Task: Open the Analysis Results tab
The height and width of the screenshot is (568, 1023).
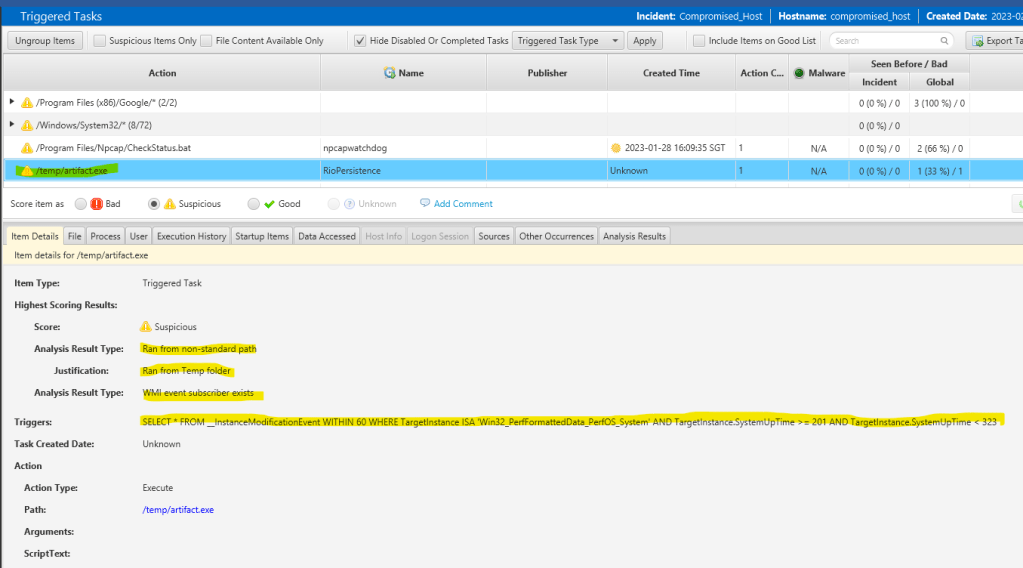Action: [x=634, y=236]
